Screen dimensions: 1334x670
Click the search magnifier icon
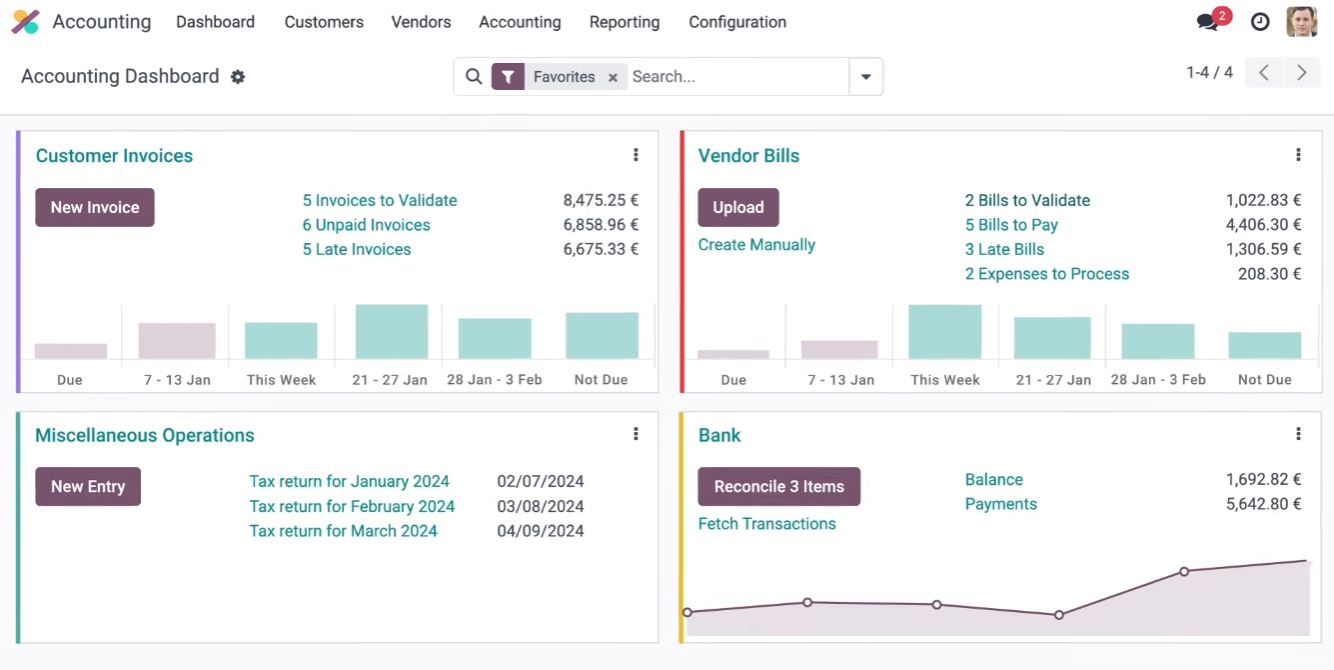[474, 76]
